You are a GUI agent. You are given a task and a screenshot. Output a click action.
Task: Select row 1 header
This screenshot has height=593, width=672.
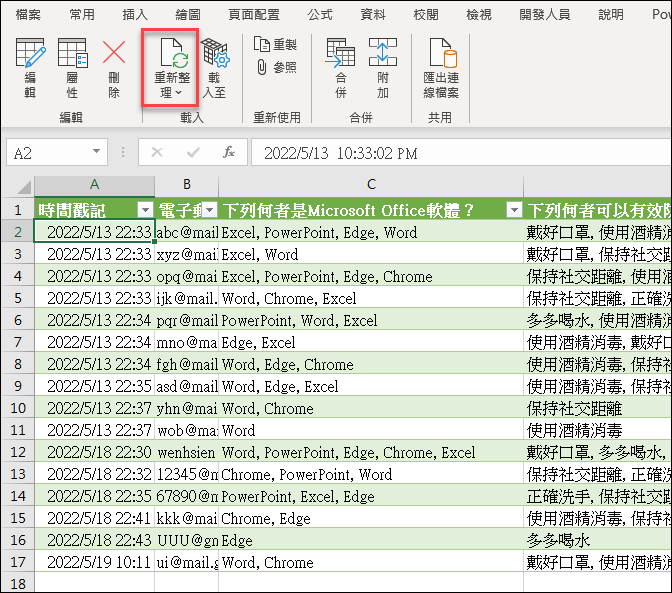[x=18, y=210]
